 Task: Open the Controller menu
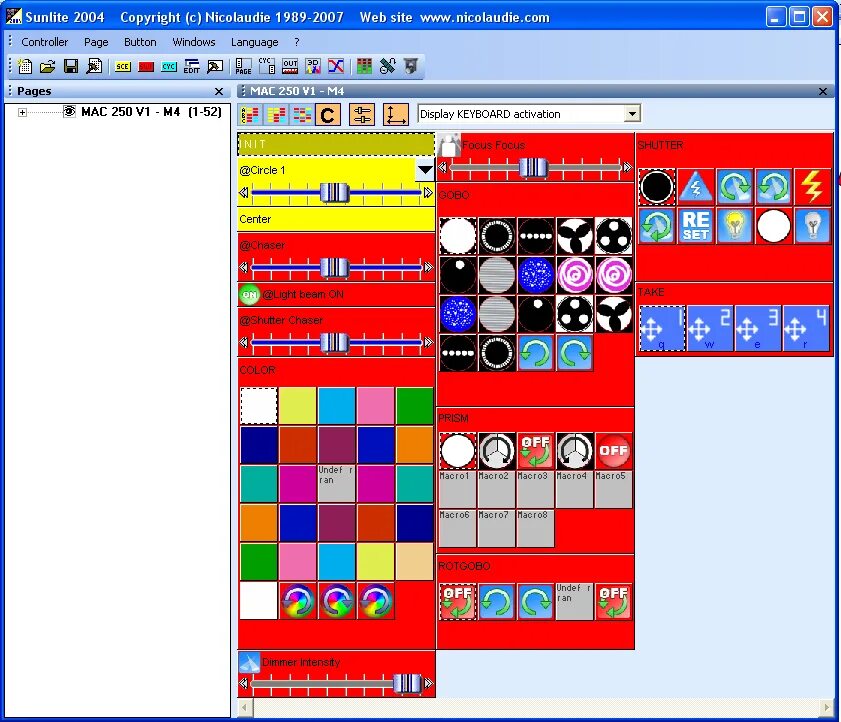point(45,42)
